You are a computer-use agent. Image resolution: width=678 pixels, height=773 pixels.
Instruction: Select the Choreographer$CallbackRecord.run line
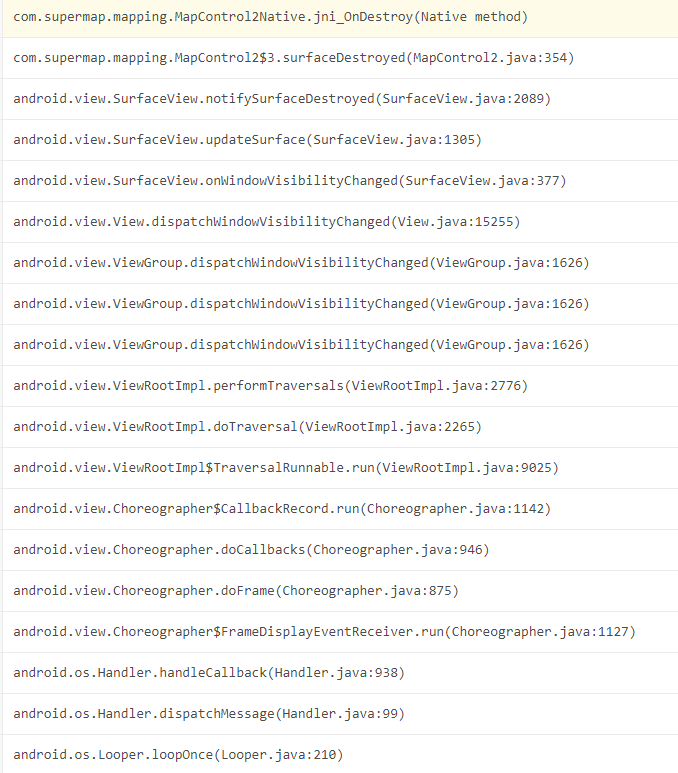click(x=340, y=508)
